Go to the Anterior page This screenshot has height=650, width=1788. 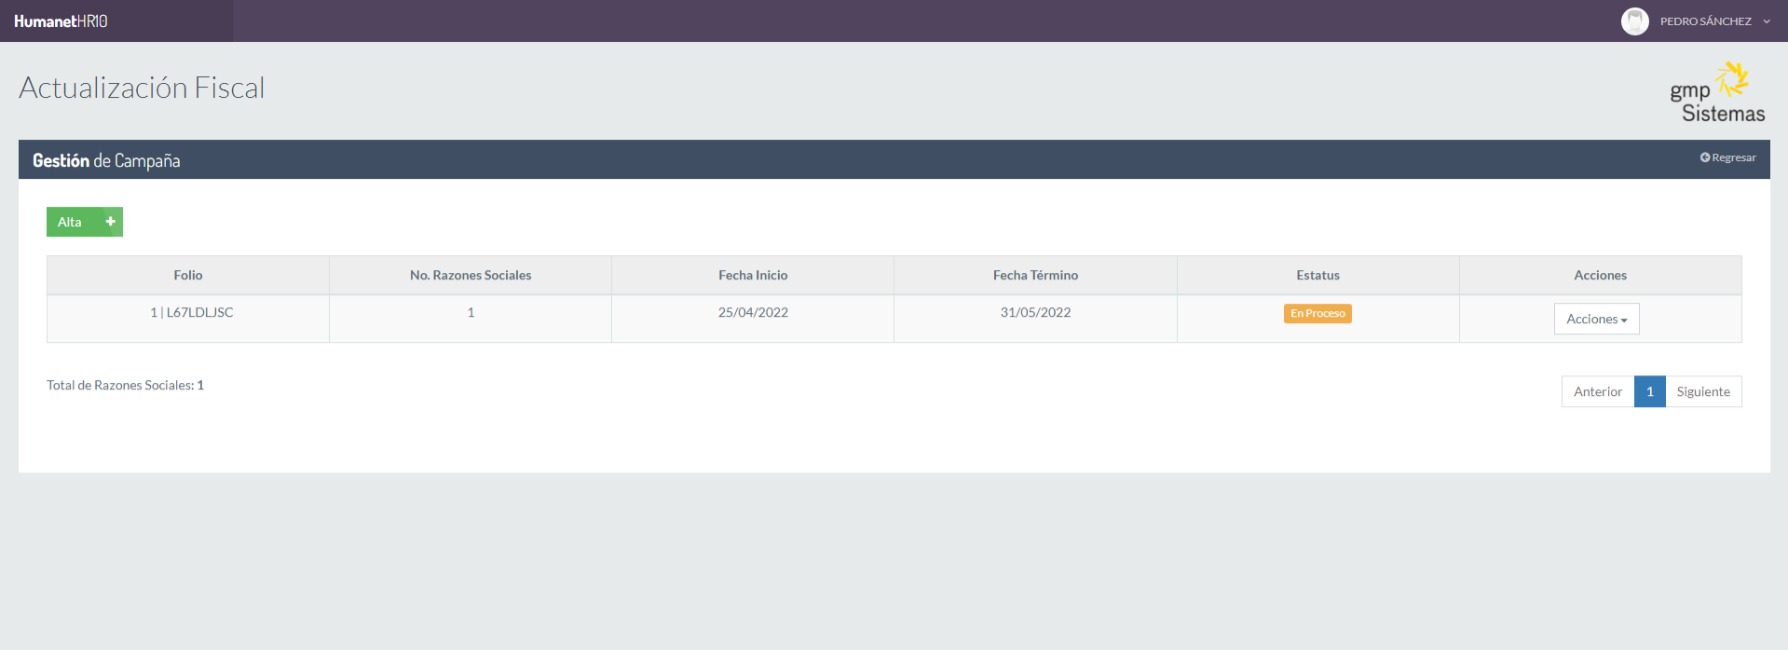[x=1597, y=392]
